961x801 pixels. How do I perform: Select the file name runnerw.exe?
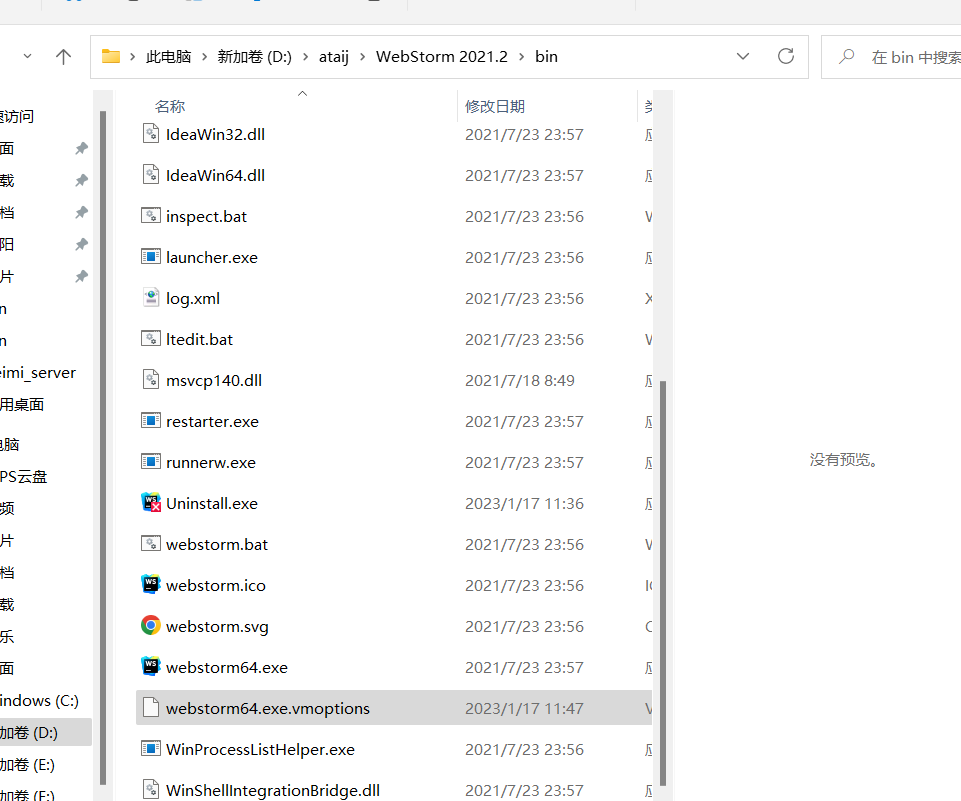211,463
